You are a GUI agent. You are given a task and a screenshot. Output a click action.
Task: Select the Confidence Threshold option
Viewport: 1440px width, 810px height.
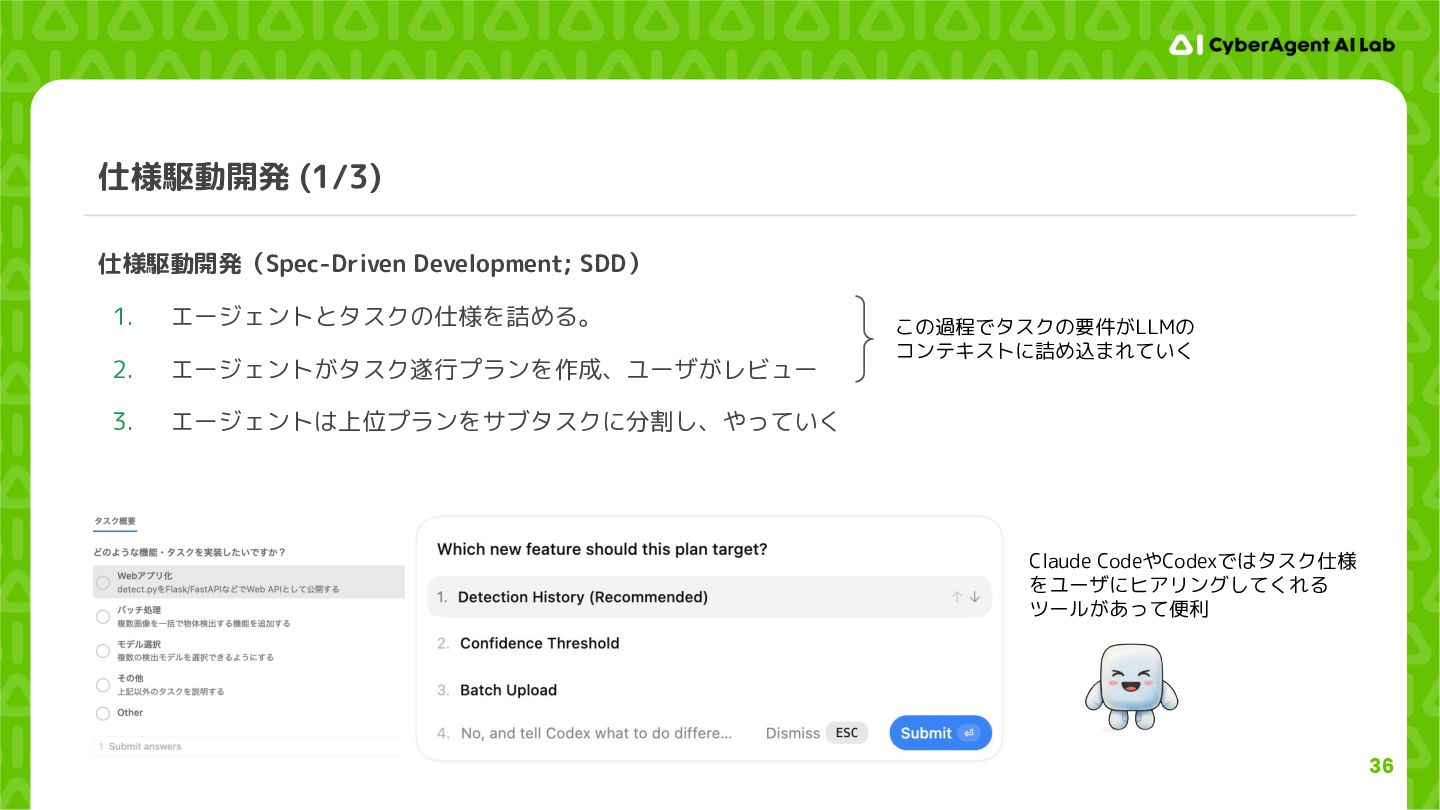[539, 643]
